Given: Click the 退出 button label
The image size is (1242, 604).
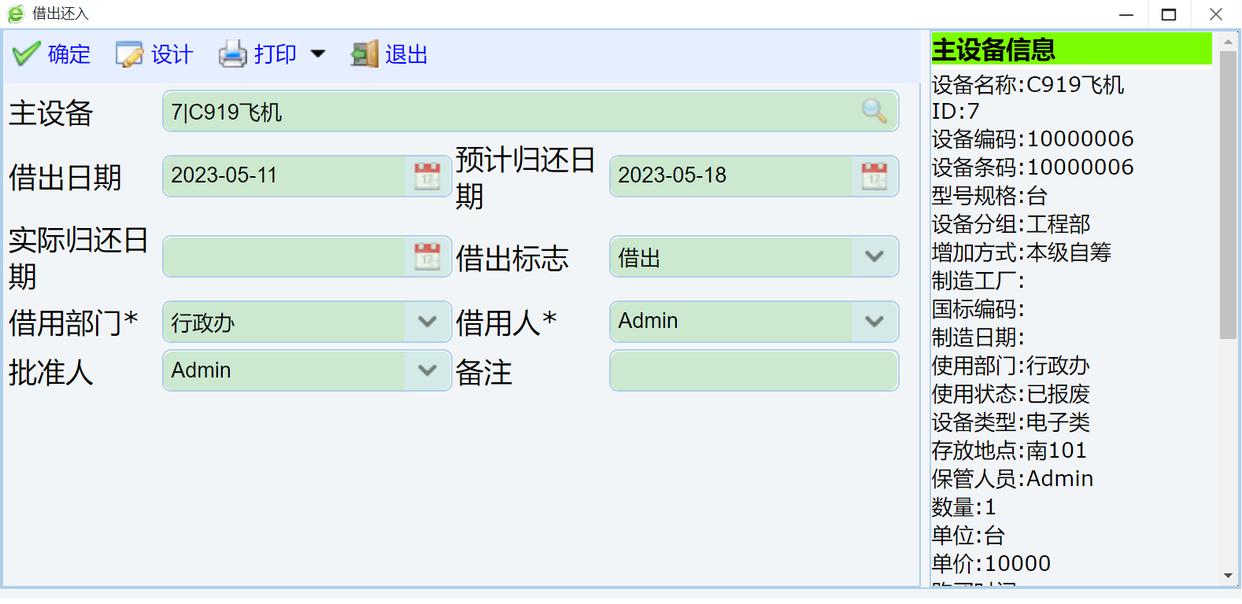Looking at the screenshot, I should [406, 54].
